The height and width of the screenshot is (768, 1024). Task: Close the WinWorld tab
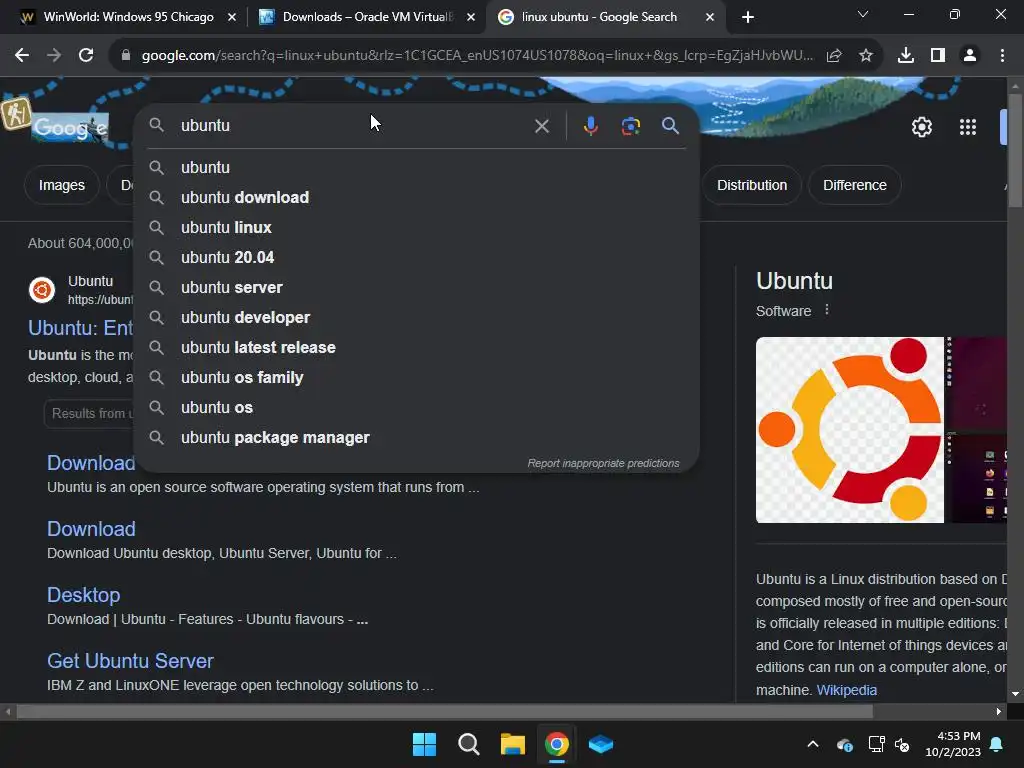[232, 17]
